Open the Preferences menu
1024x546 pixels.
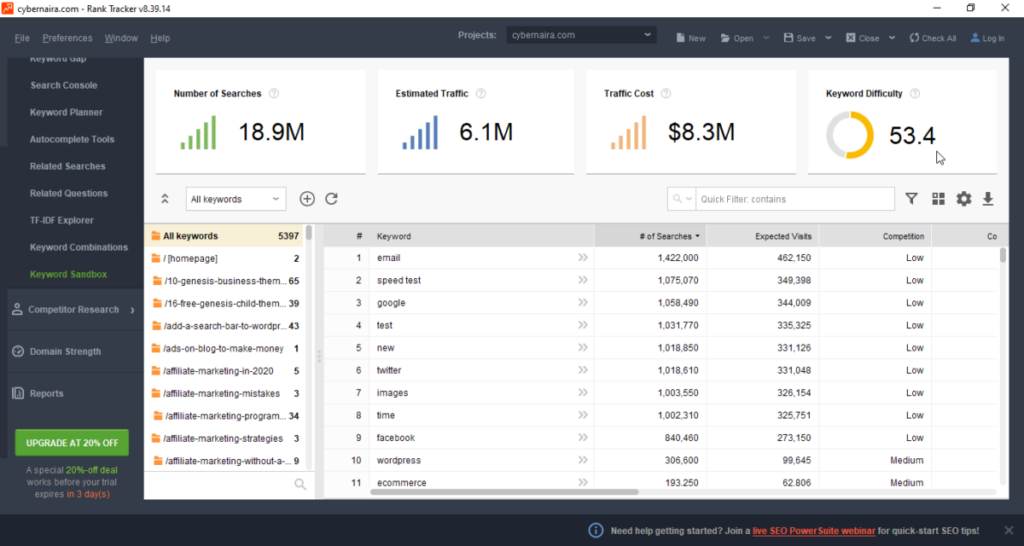tap(67, 38)
